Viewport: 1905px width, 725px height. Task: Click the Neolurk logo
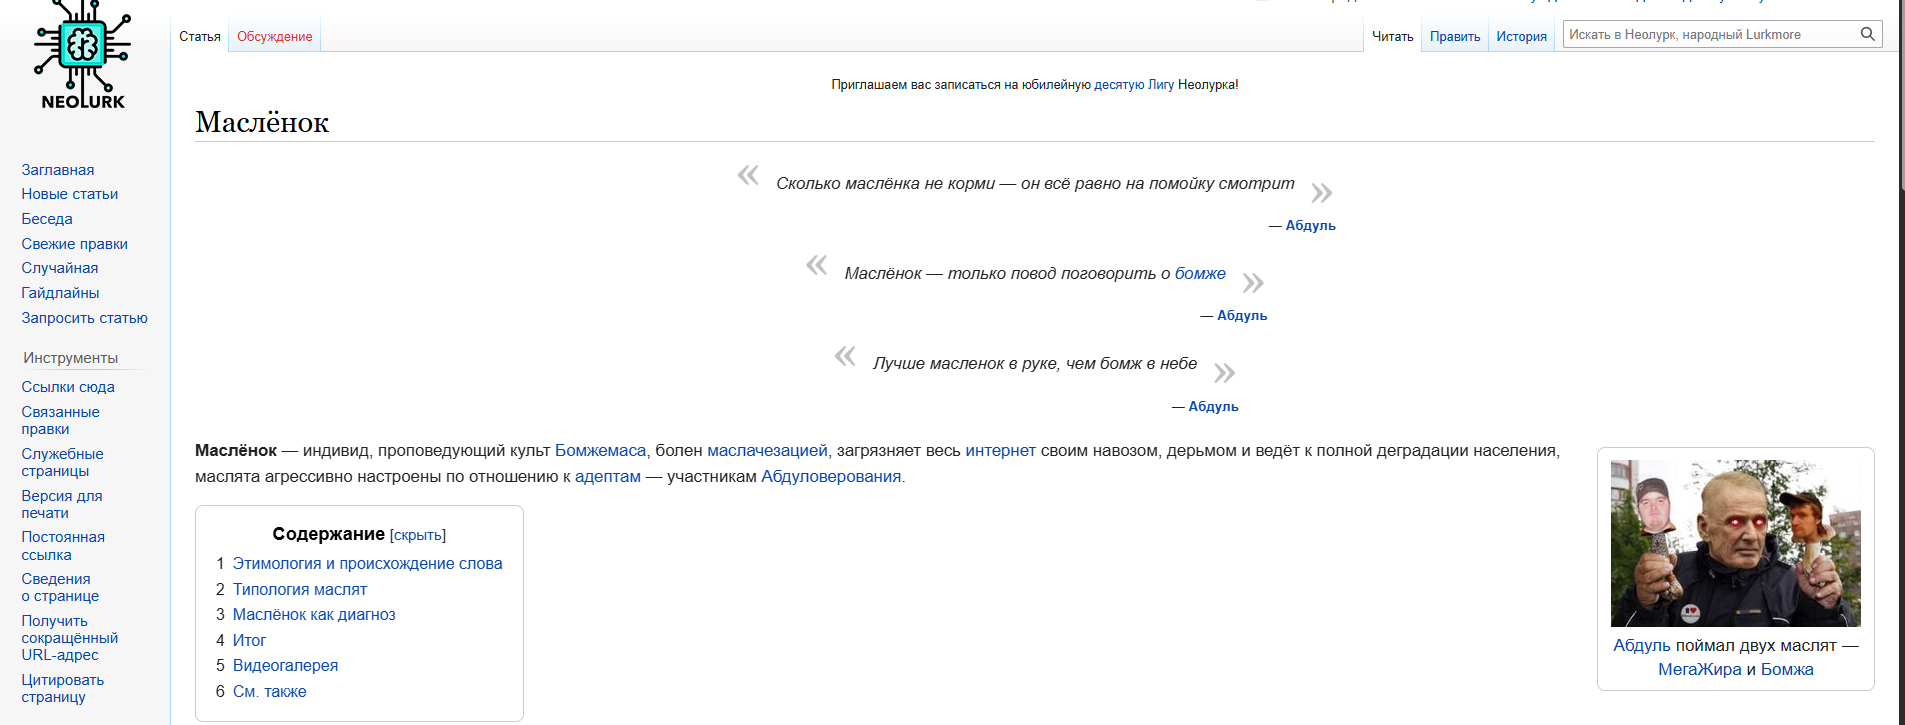[x=83, y=55]
